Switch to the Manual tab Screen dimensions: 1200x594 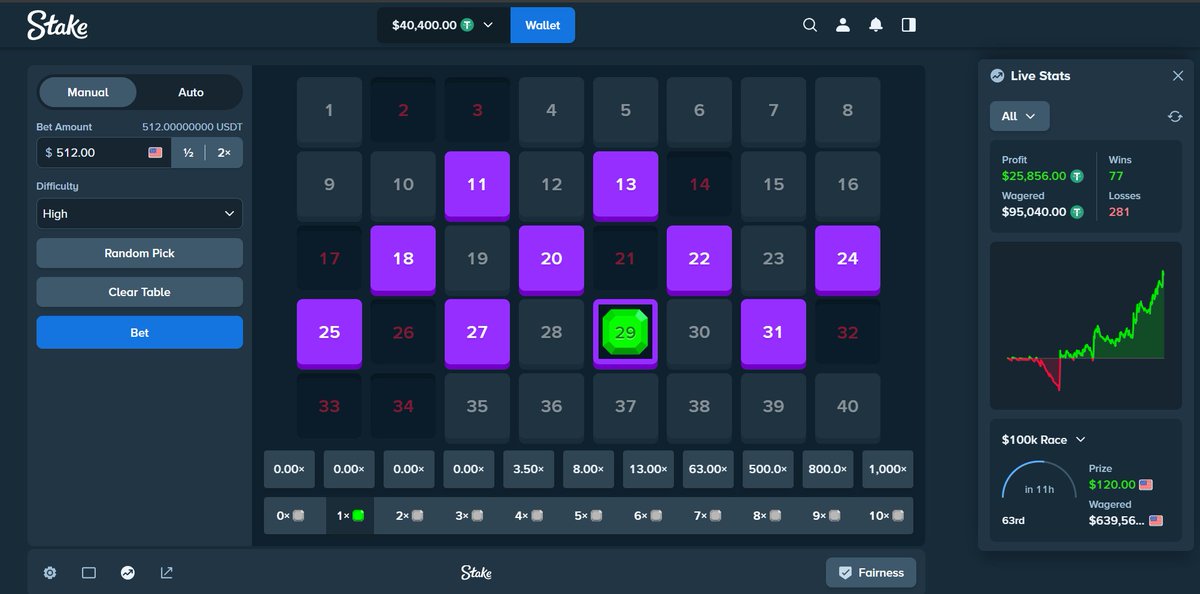(x=88, y=92)
